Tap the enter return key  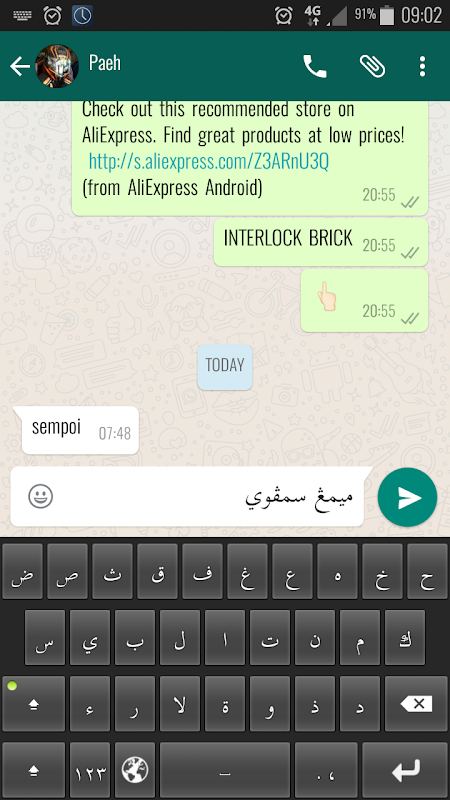405,769
